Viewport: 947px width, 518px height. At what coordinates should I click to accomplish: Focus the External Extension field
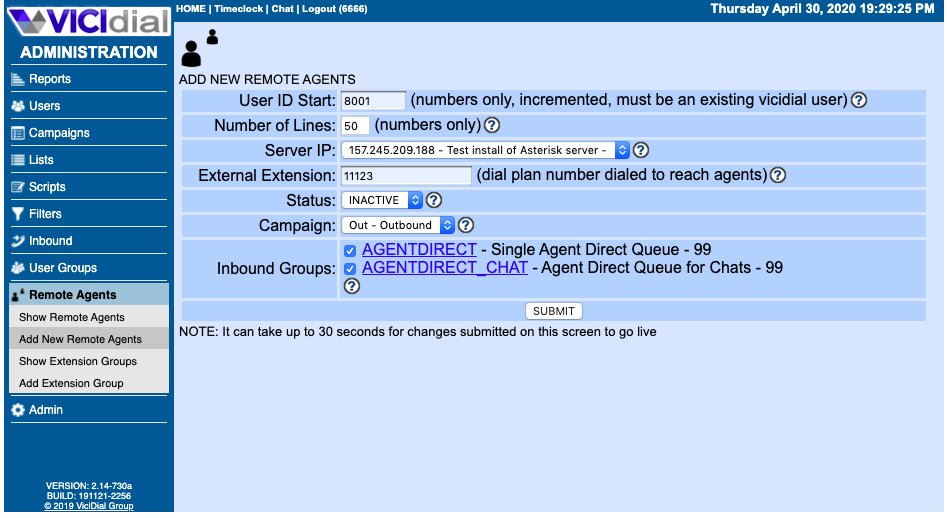406,176
